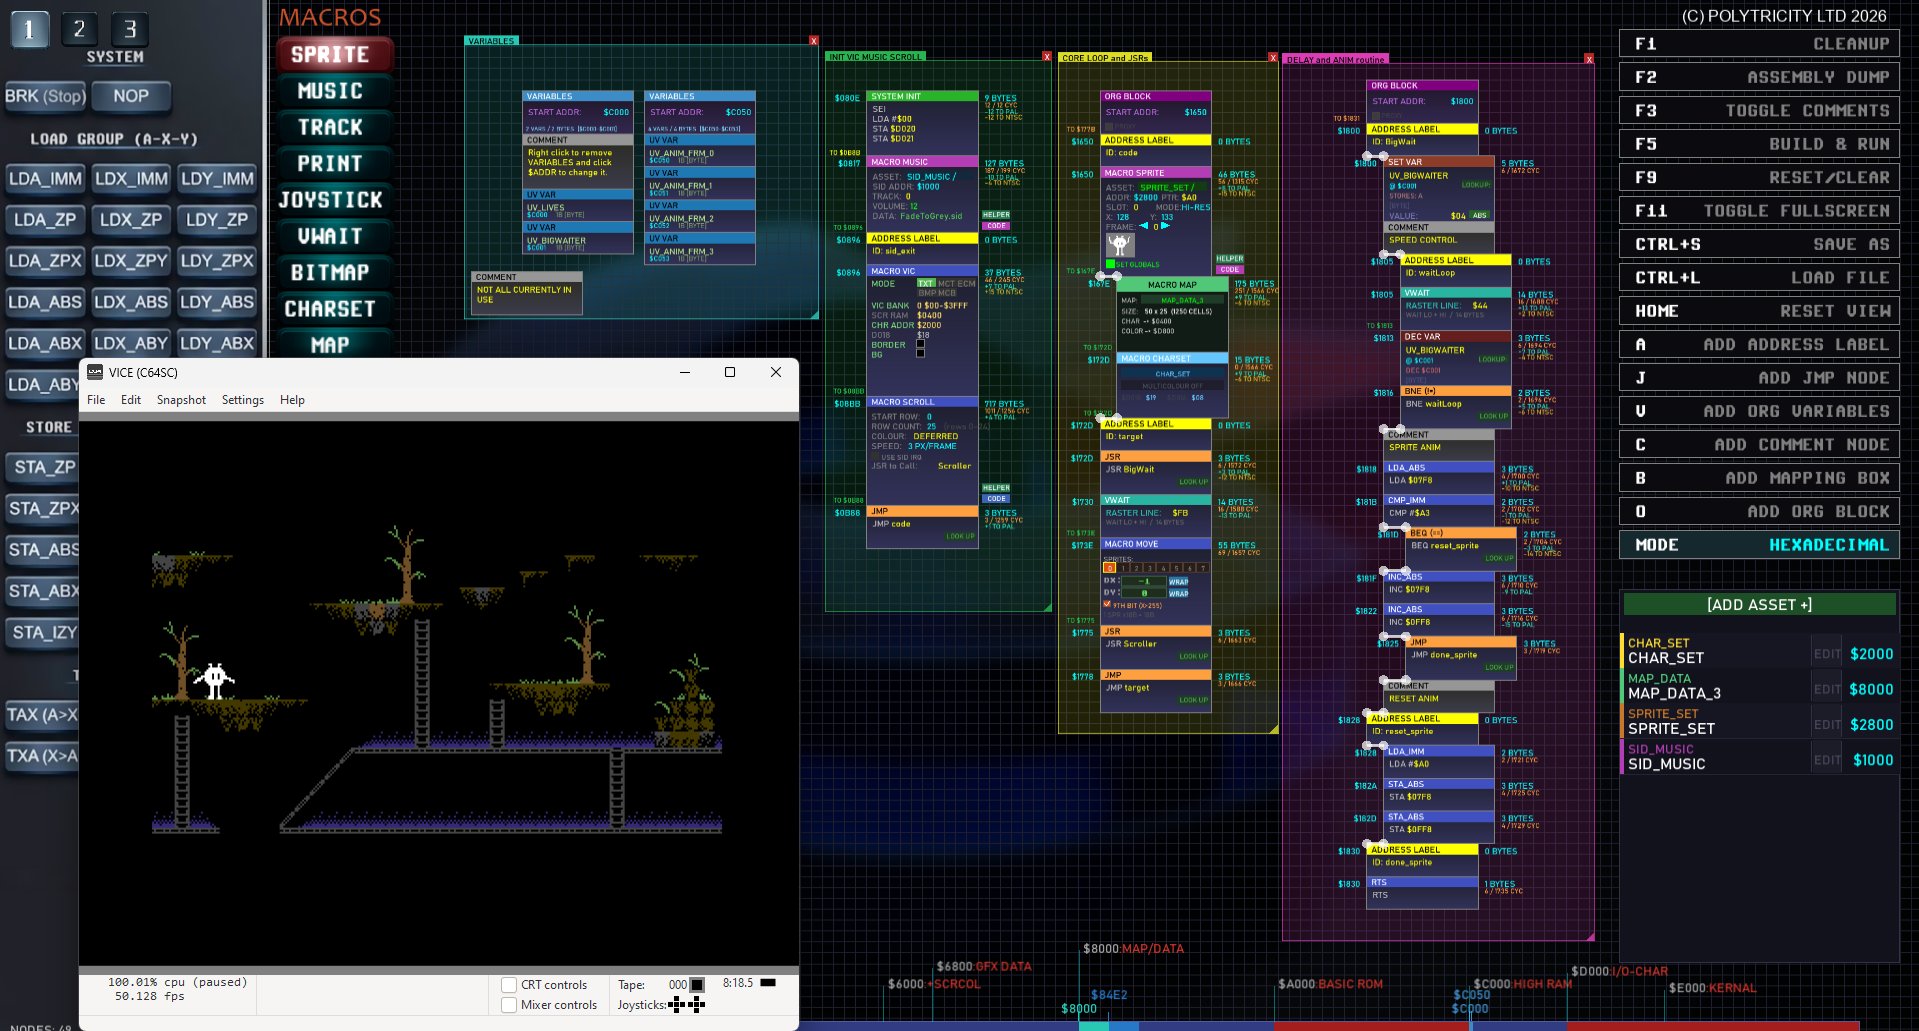Open the Snapshot menu in VICE
The height and width of the screenshot is (1031, 1919).
(x=181, y=400)
